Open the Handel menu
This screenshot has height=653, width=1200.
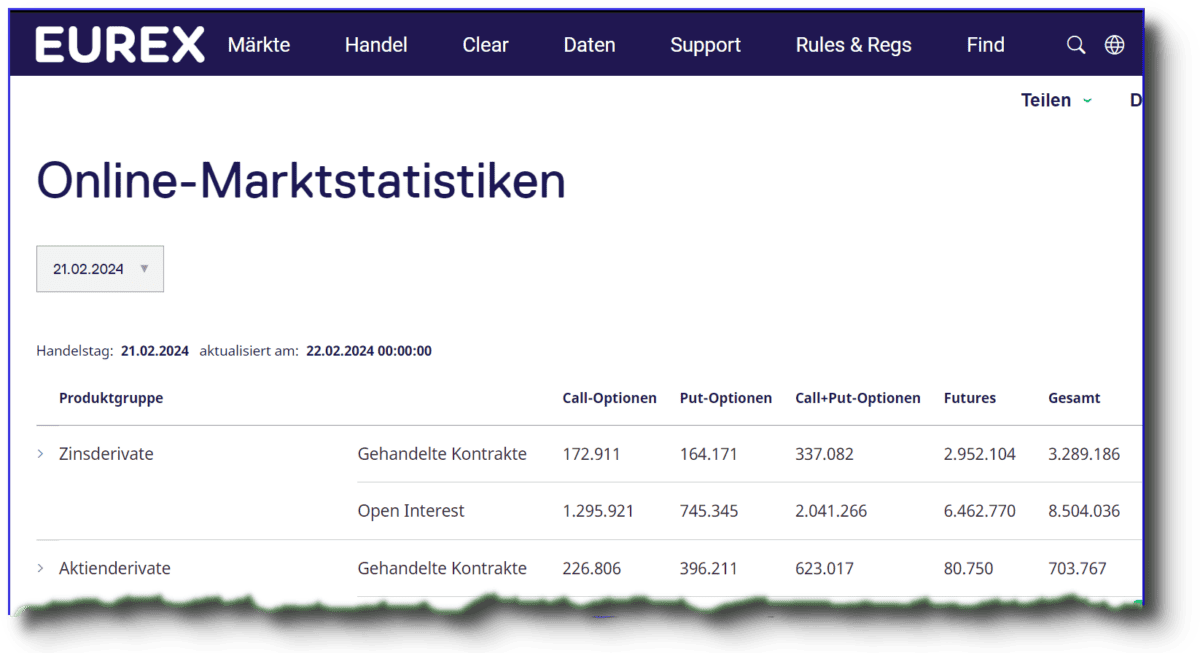375,44
